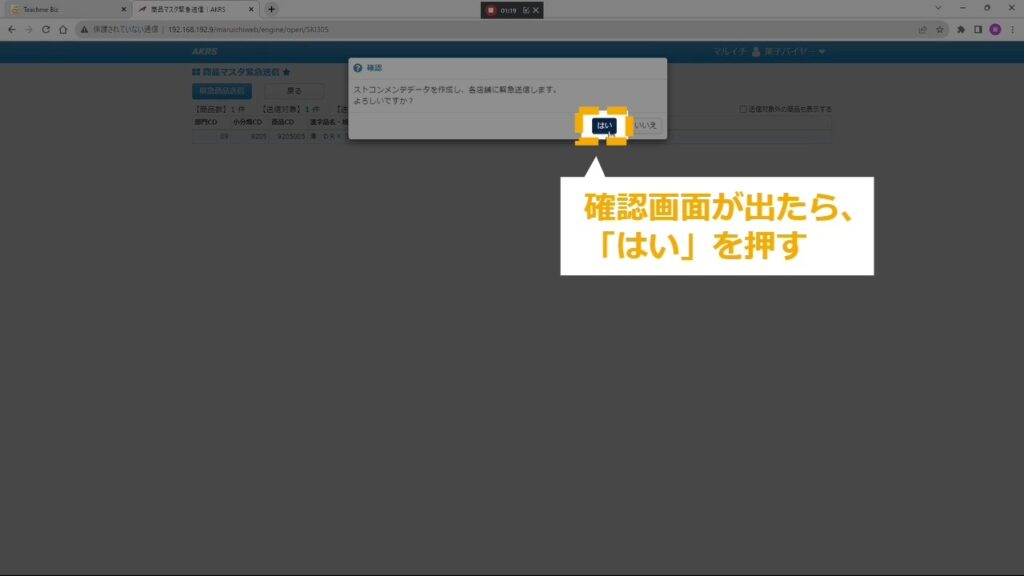Click the red stop recording button

pyautogui.click(x=491, y=10)
